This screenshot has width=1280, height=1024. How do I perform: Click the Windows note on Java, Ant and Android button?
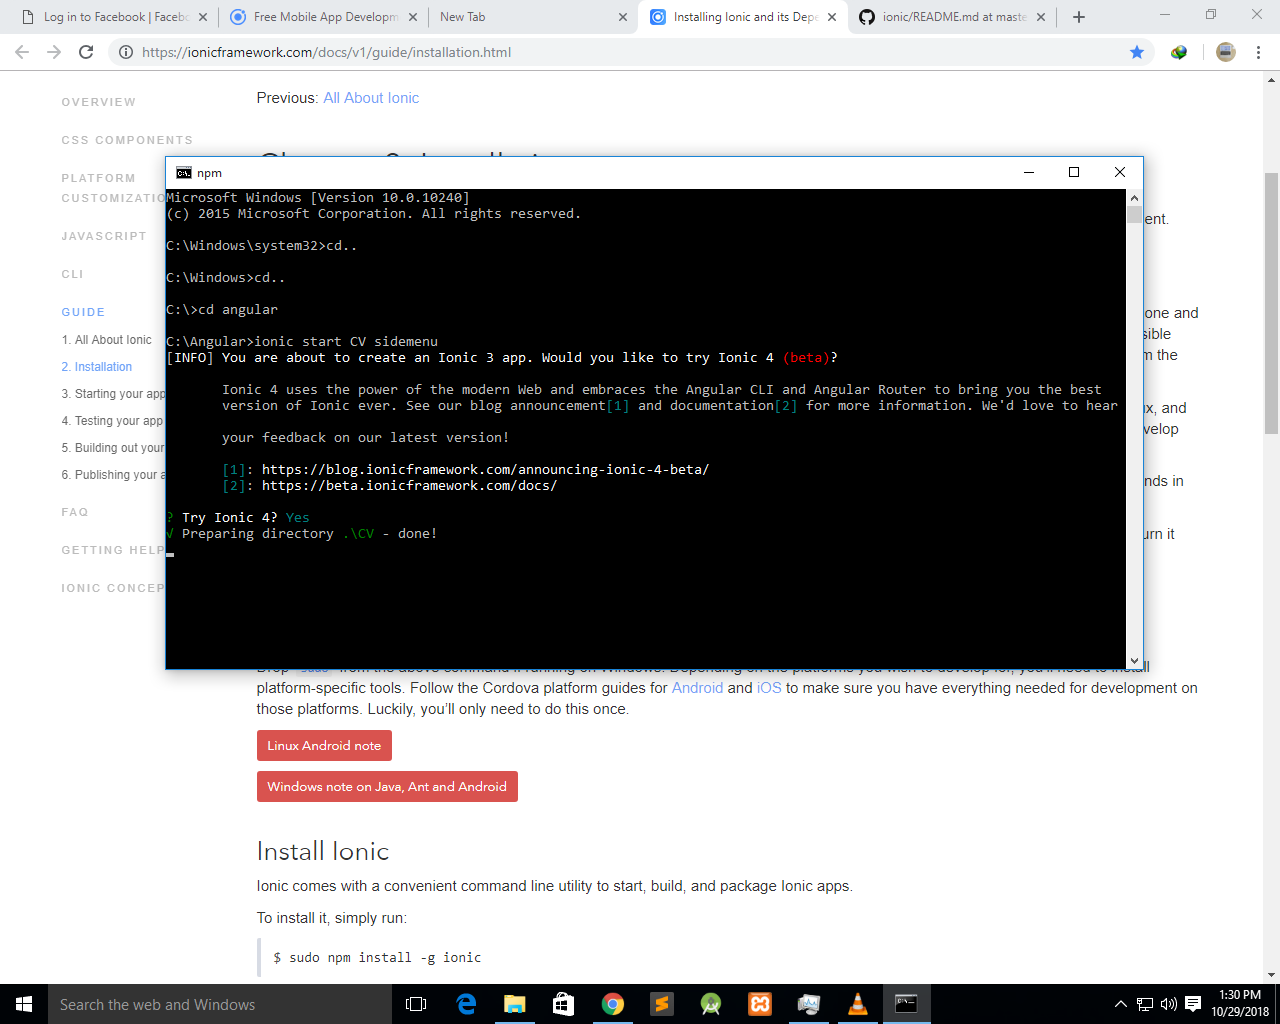387,786
